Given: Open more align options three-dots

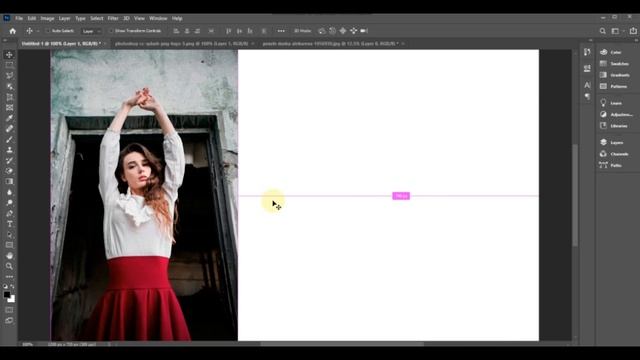Looking at the screenshot, I should click(281, 31).
